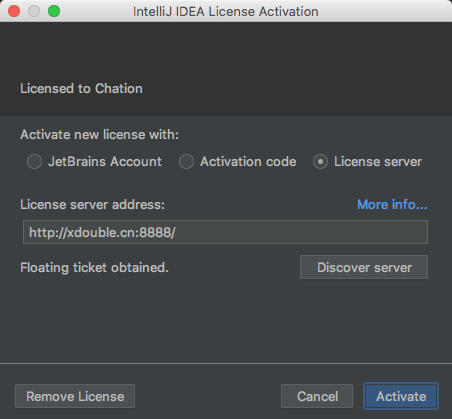Open the More info... link

392,204
